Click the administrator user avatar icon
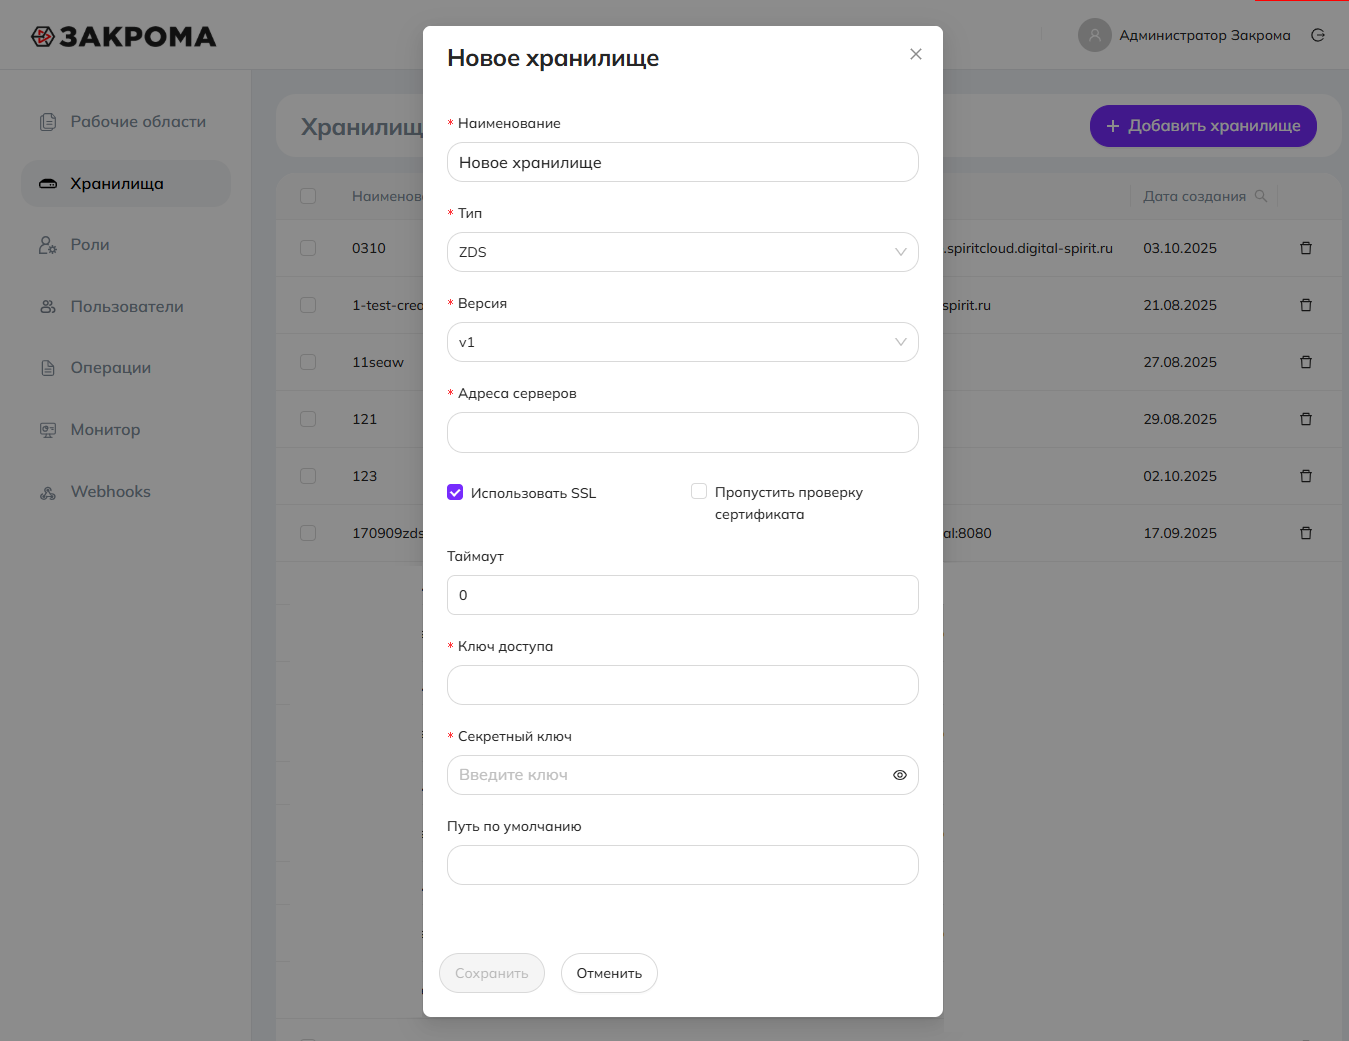This screenshot has height=1041, width=1349. pyautogui.click(x=1094, y=35)
